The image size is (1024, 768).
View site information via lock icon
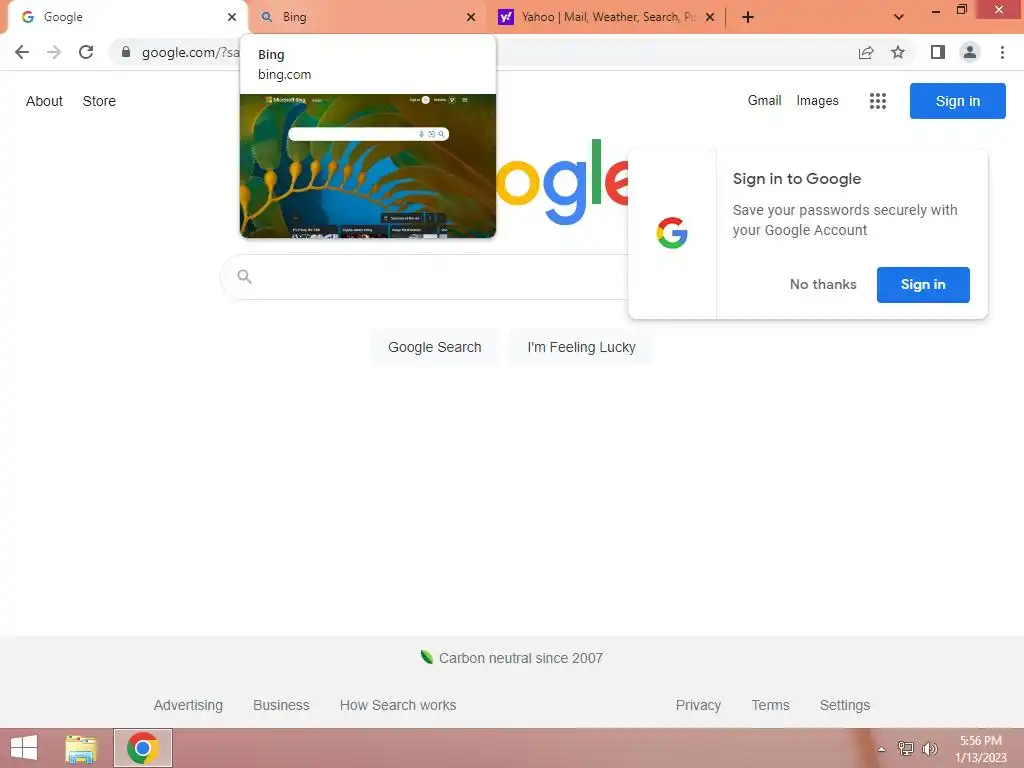click(x=126, y=52)
